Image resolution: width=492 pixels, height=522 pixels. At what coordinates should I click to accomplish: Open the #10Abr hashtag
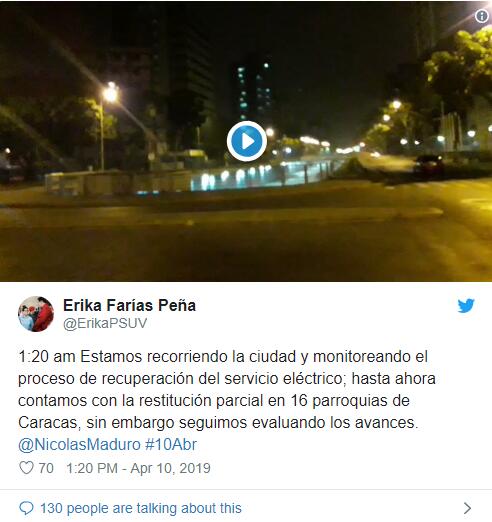pyautogui.click(x=171, y=445)
